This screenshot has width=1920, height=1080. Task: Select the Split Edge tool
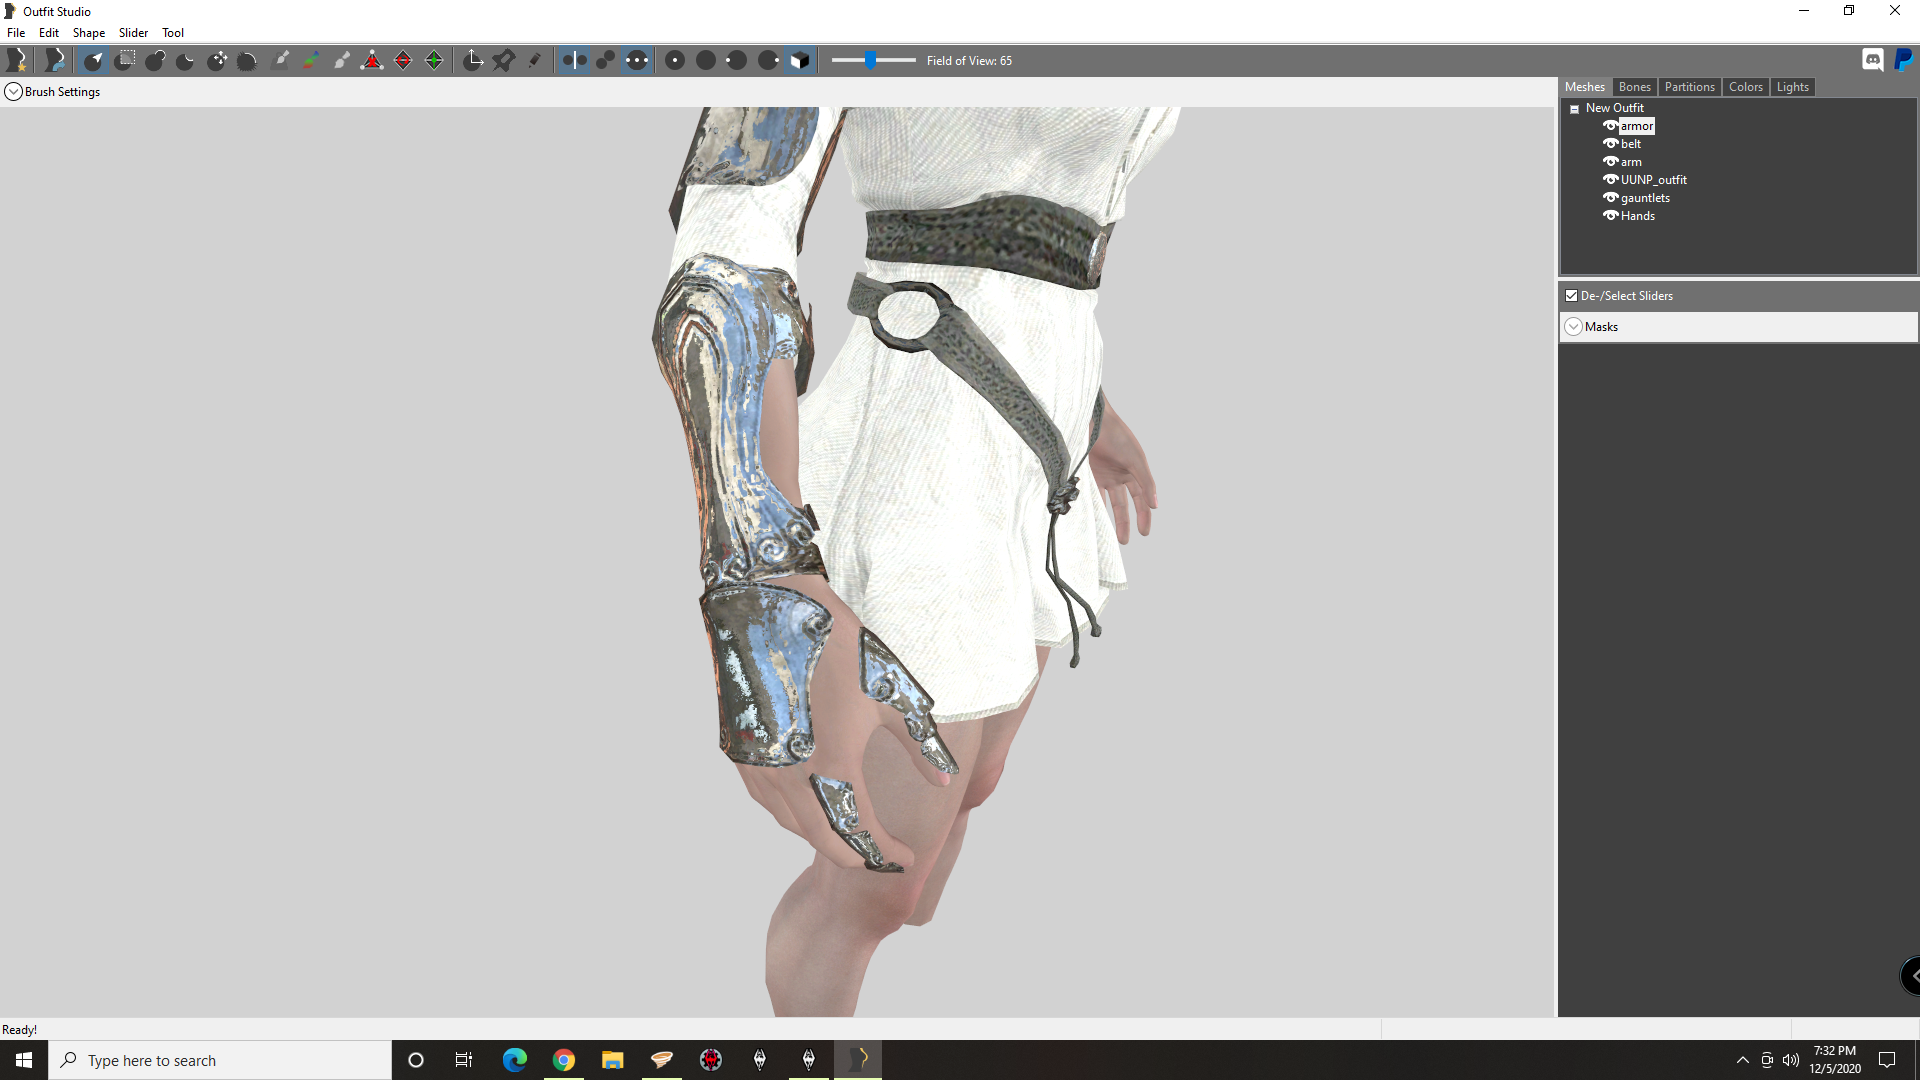click(x=434, y=61)
